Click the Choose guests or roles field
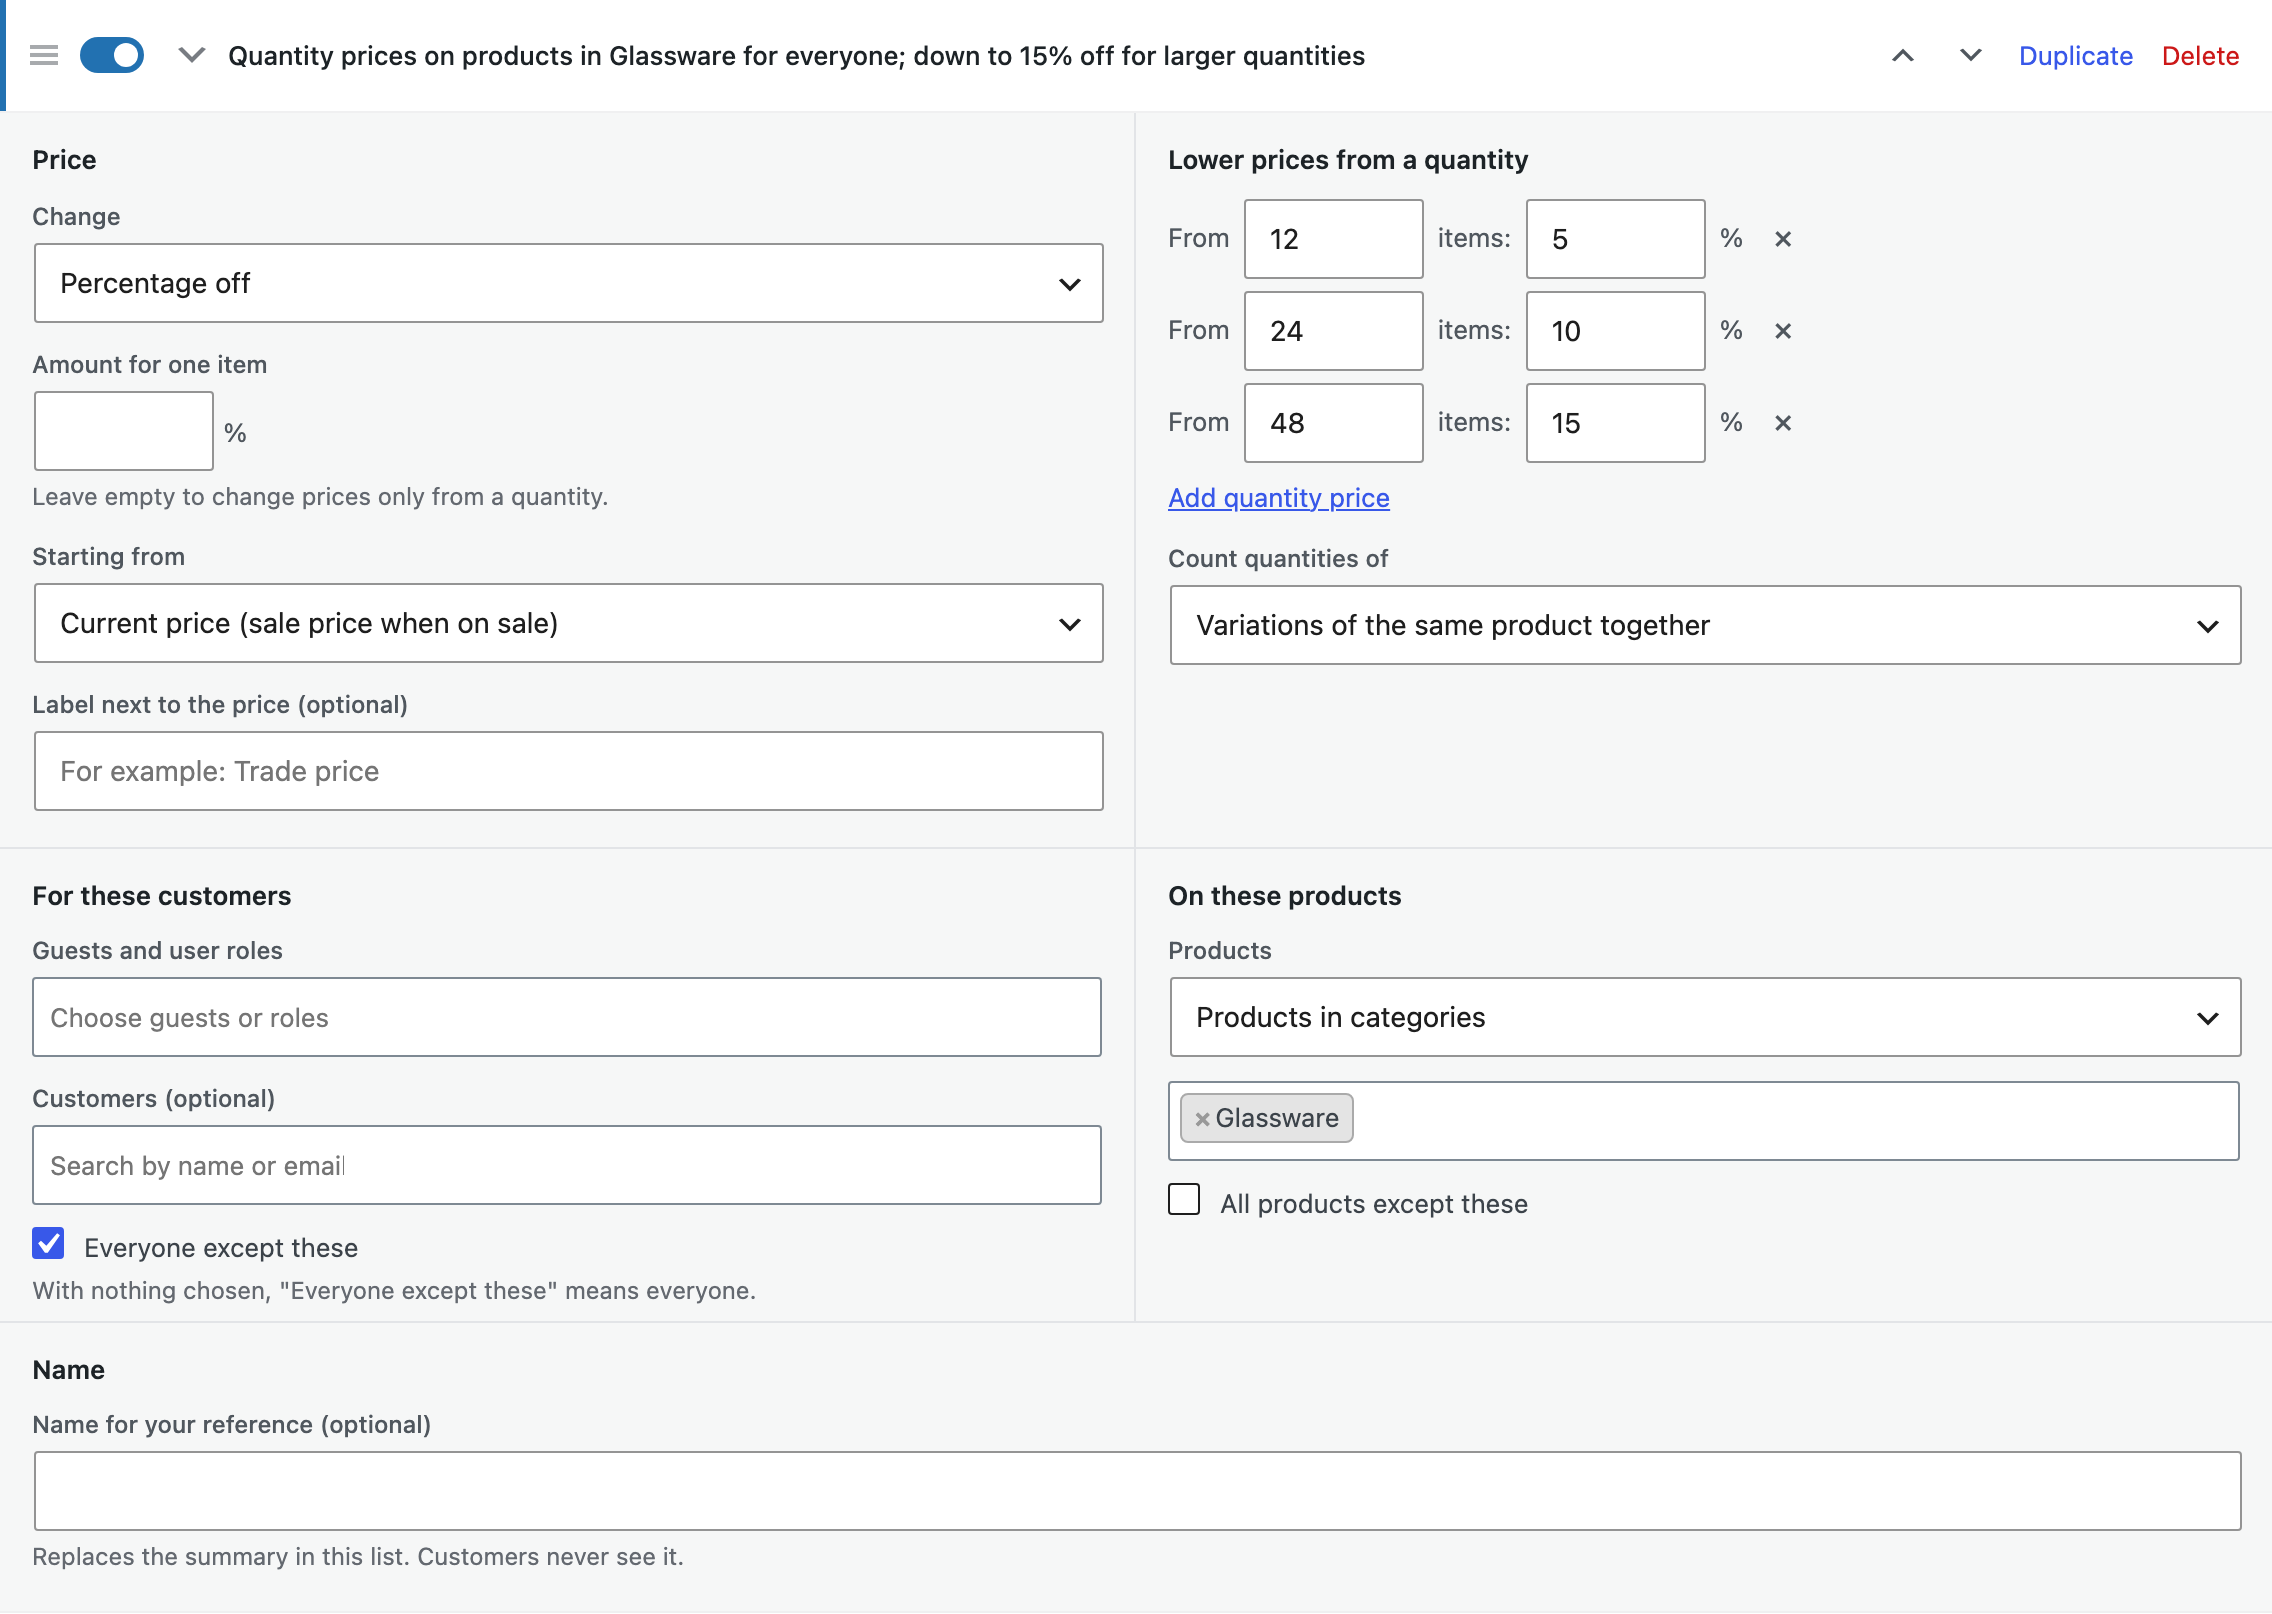This screenshot has width=2272, height=1614. point(567,1017)
